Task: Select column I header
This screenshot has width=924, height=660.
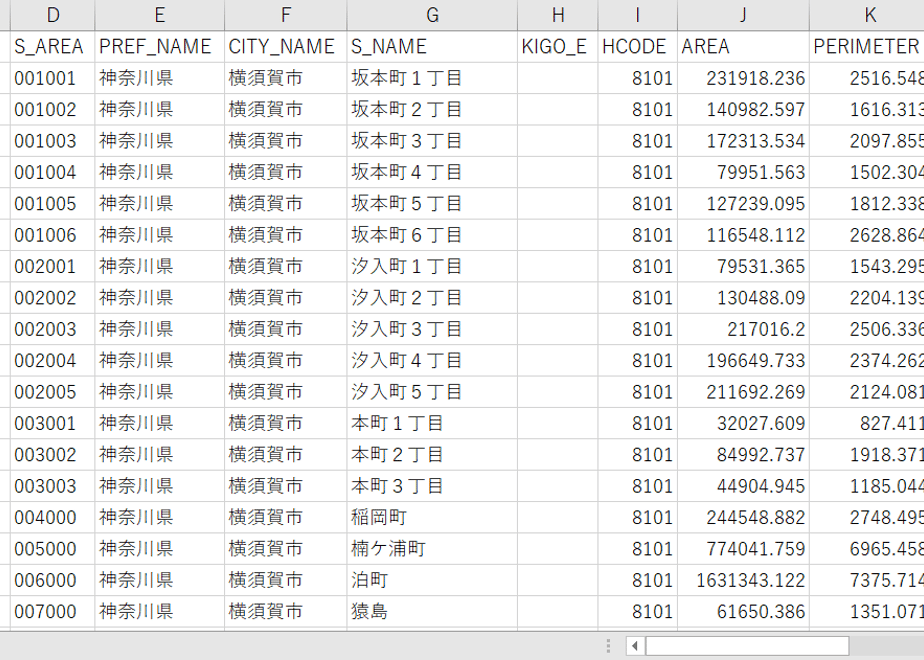Action: click(638, 15)
